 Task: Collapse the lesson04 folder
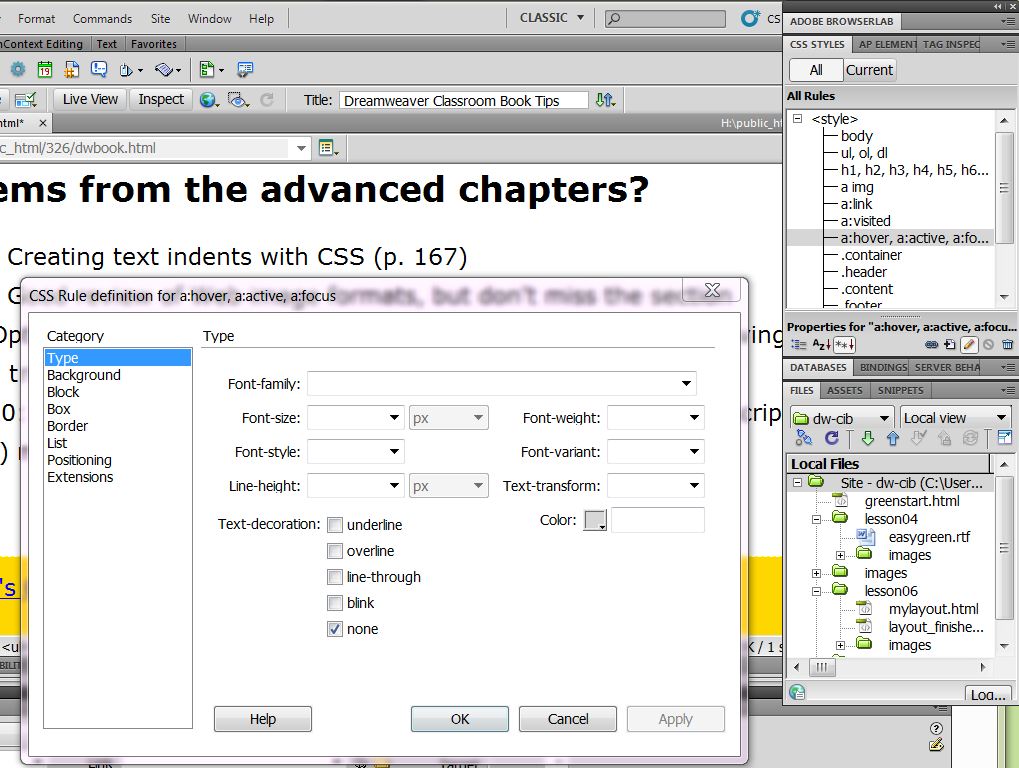(816, 519)
